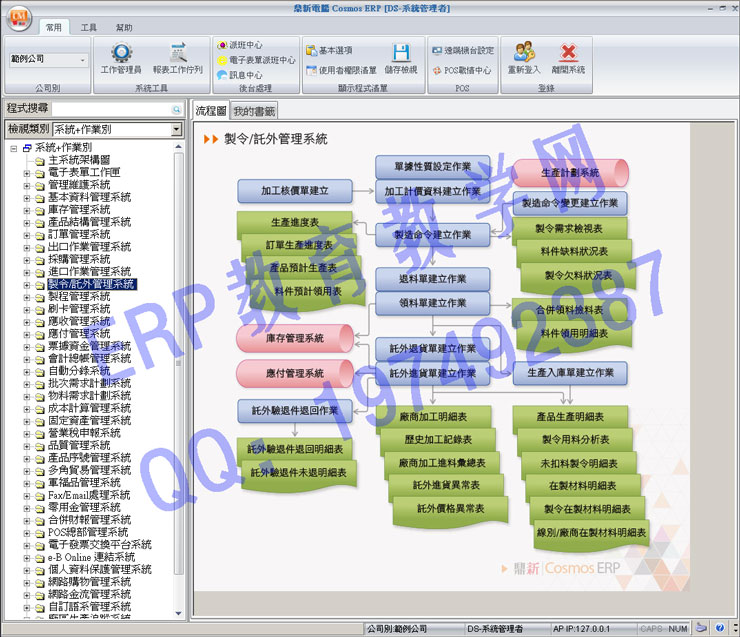
Task: Open 生產計劃系統 pink flow node
Action: 570,173
